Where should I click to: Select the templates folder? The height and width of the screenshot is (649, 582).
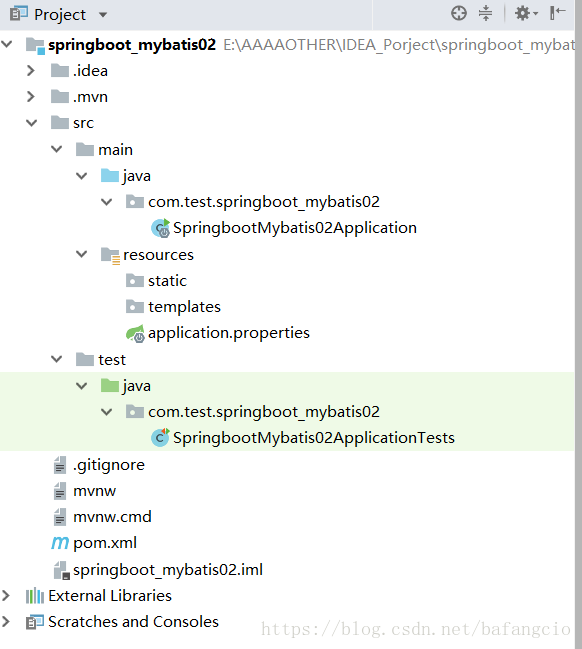(184, 307)
